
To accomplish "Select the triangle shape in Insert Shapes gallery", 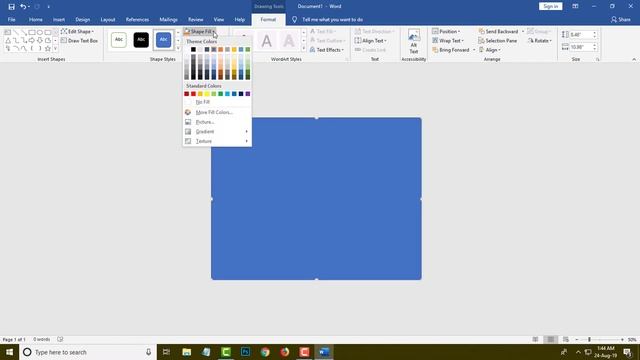I will click(8, 40).
